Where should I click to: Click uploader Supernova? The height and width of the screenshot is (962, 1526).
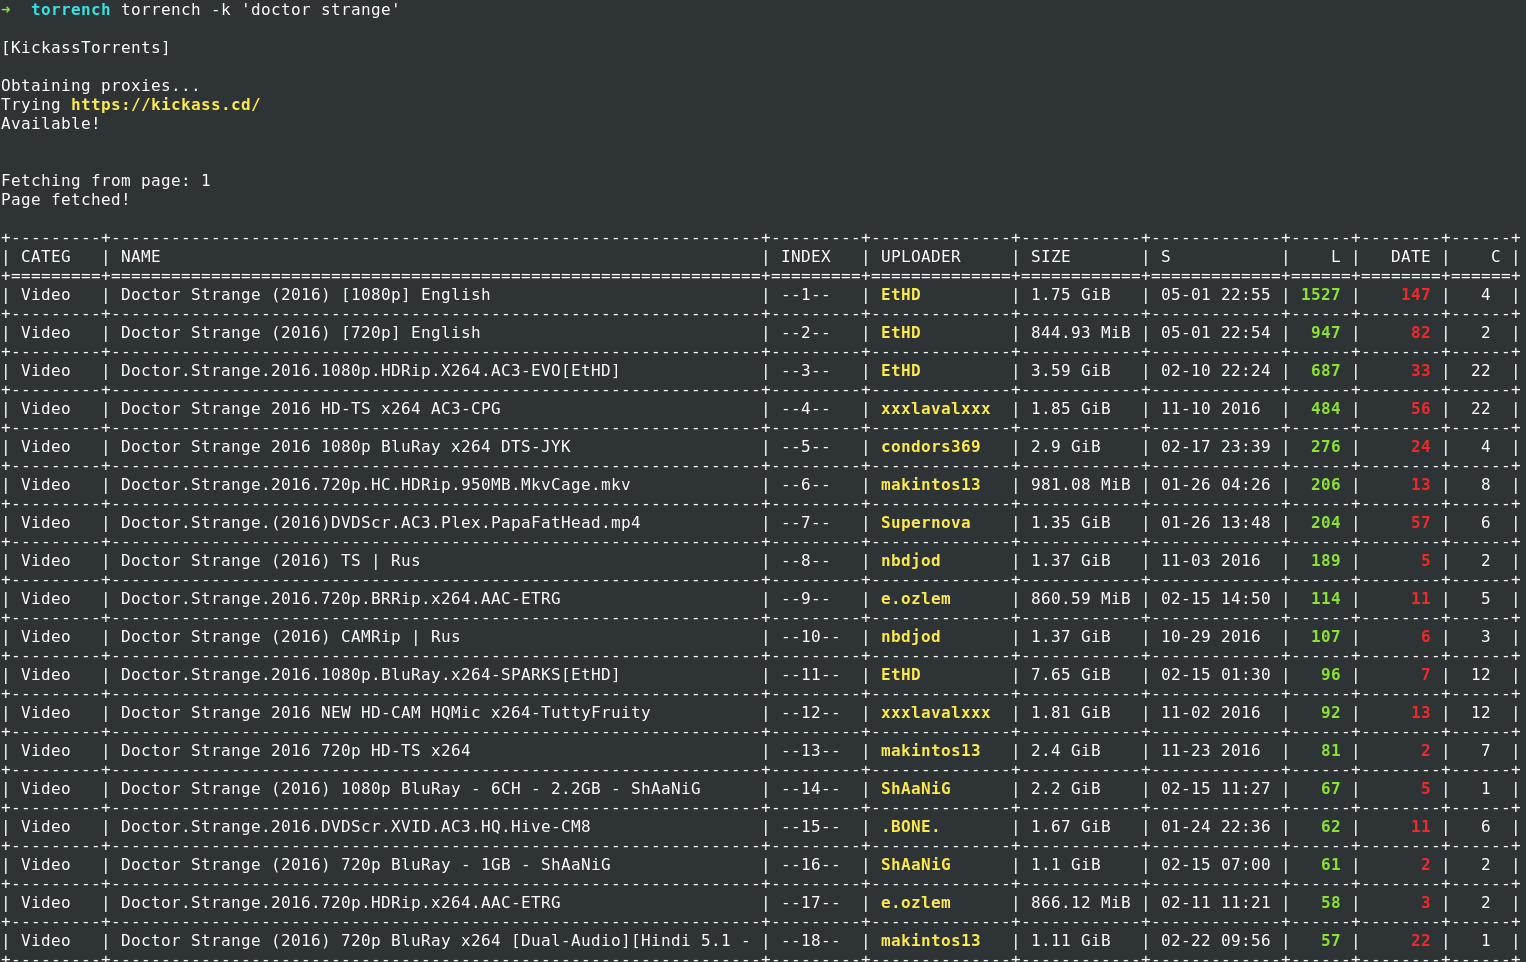click(926, 522)
